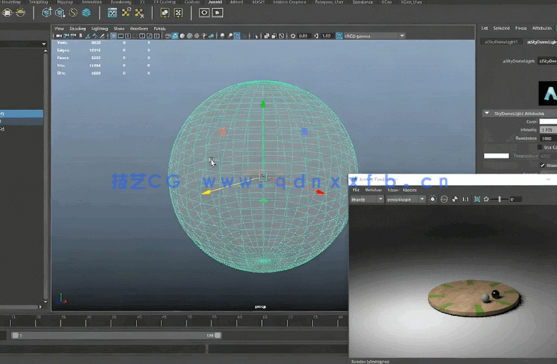Click the blue Volume cube shelf icon
This screenshot has width=557, height=364.
click(86, 13)
